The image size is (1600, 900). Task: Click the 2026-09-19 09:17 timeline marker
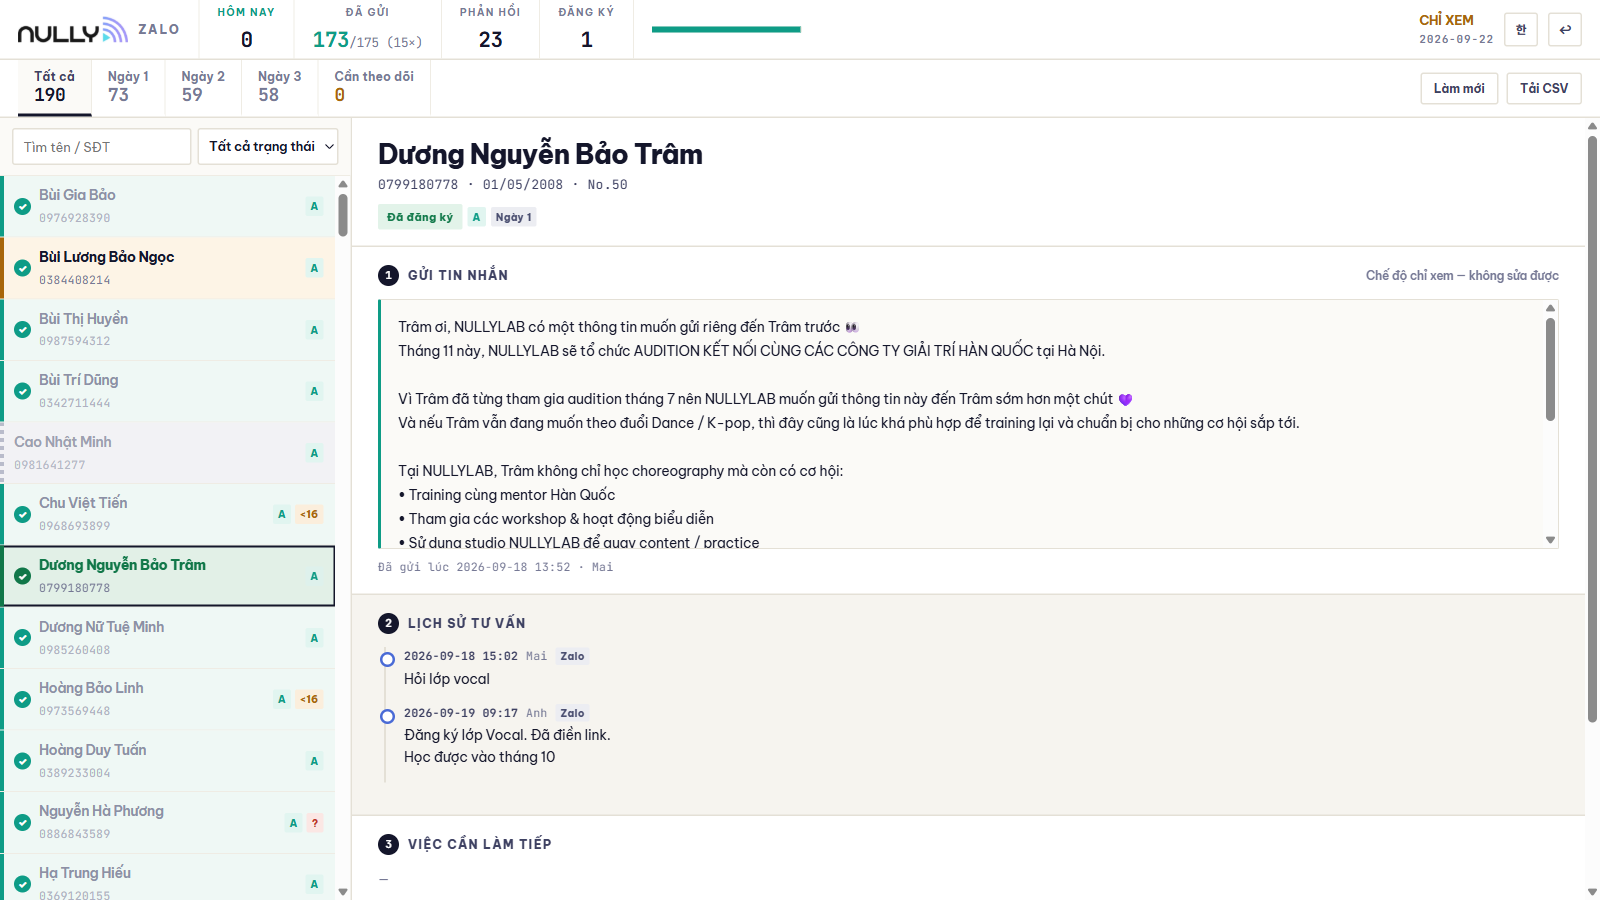(x=387, y=716)
